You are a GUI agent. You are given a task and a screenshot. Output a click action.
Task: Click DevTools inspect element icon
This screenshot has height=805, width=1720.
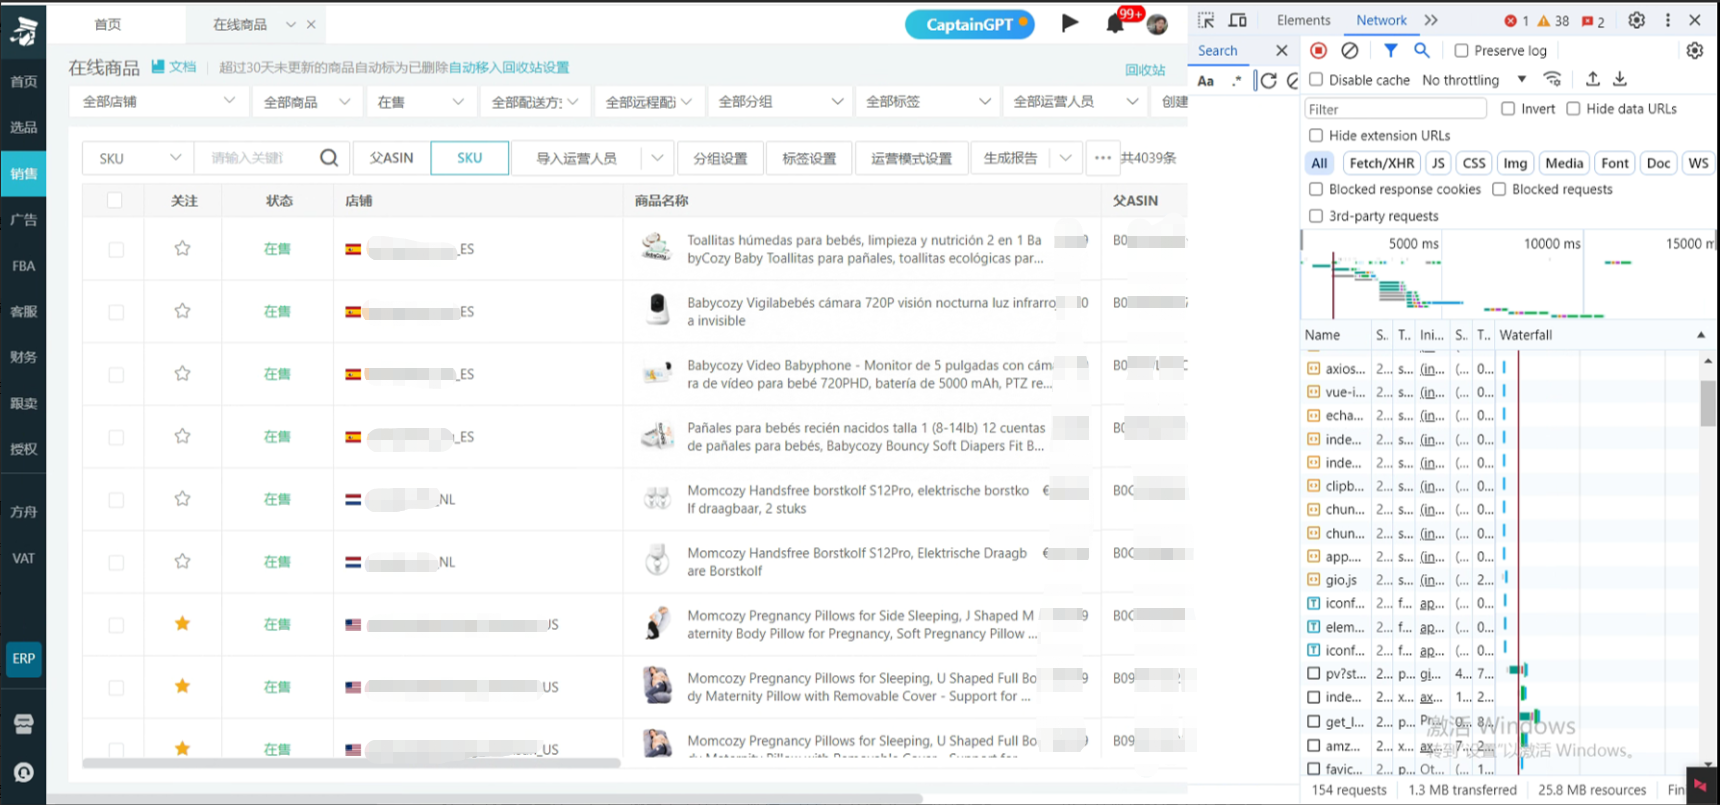1206,20
